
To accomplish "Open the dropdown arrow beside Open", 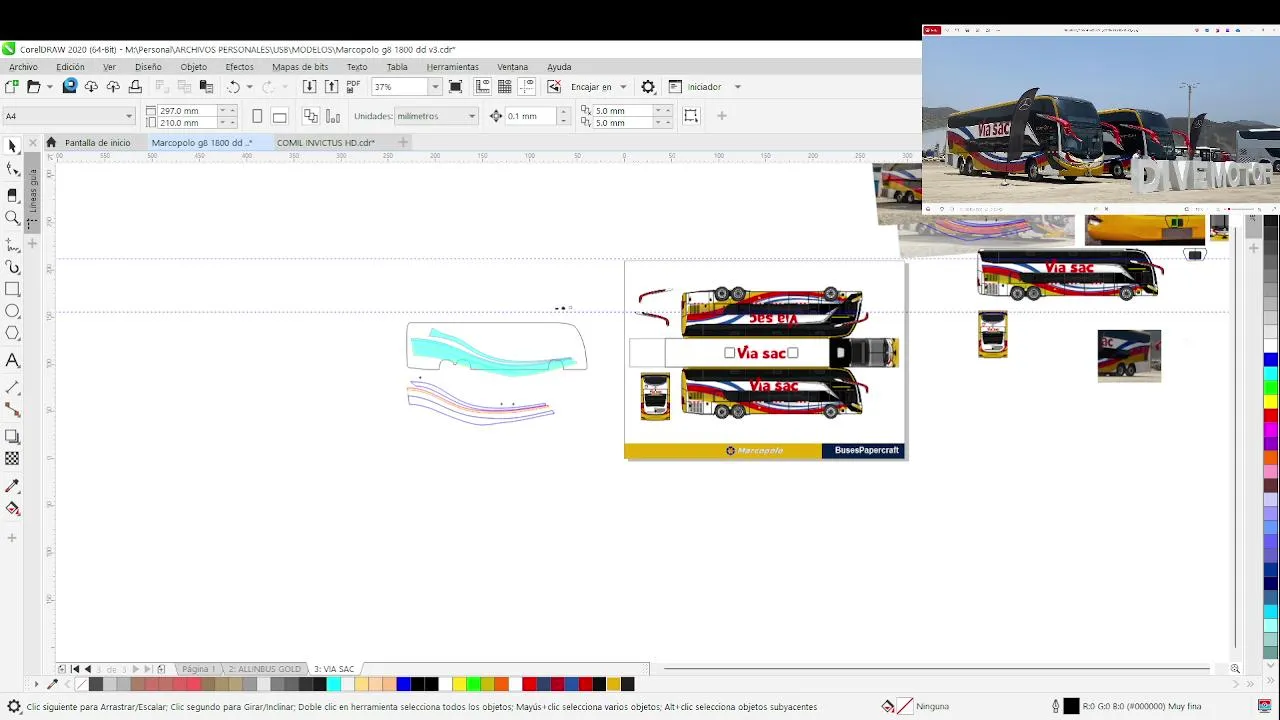I will (x=49, y=87).
